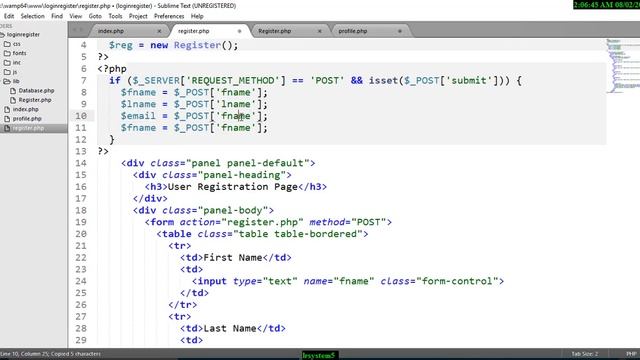Open the Help menu

click(197, 16)
